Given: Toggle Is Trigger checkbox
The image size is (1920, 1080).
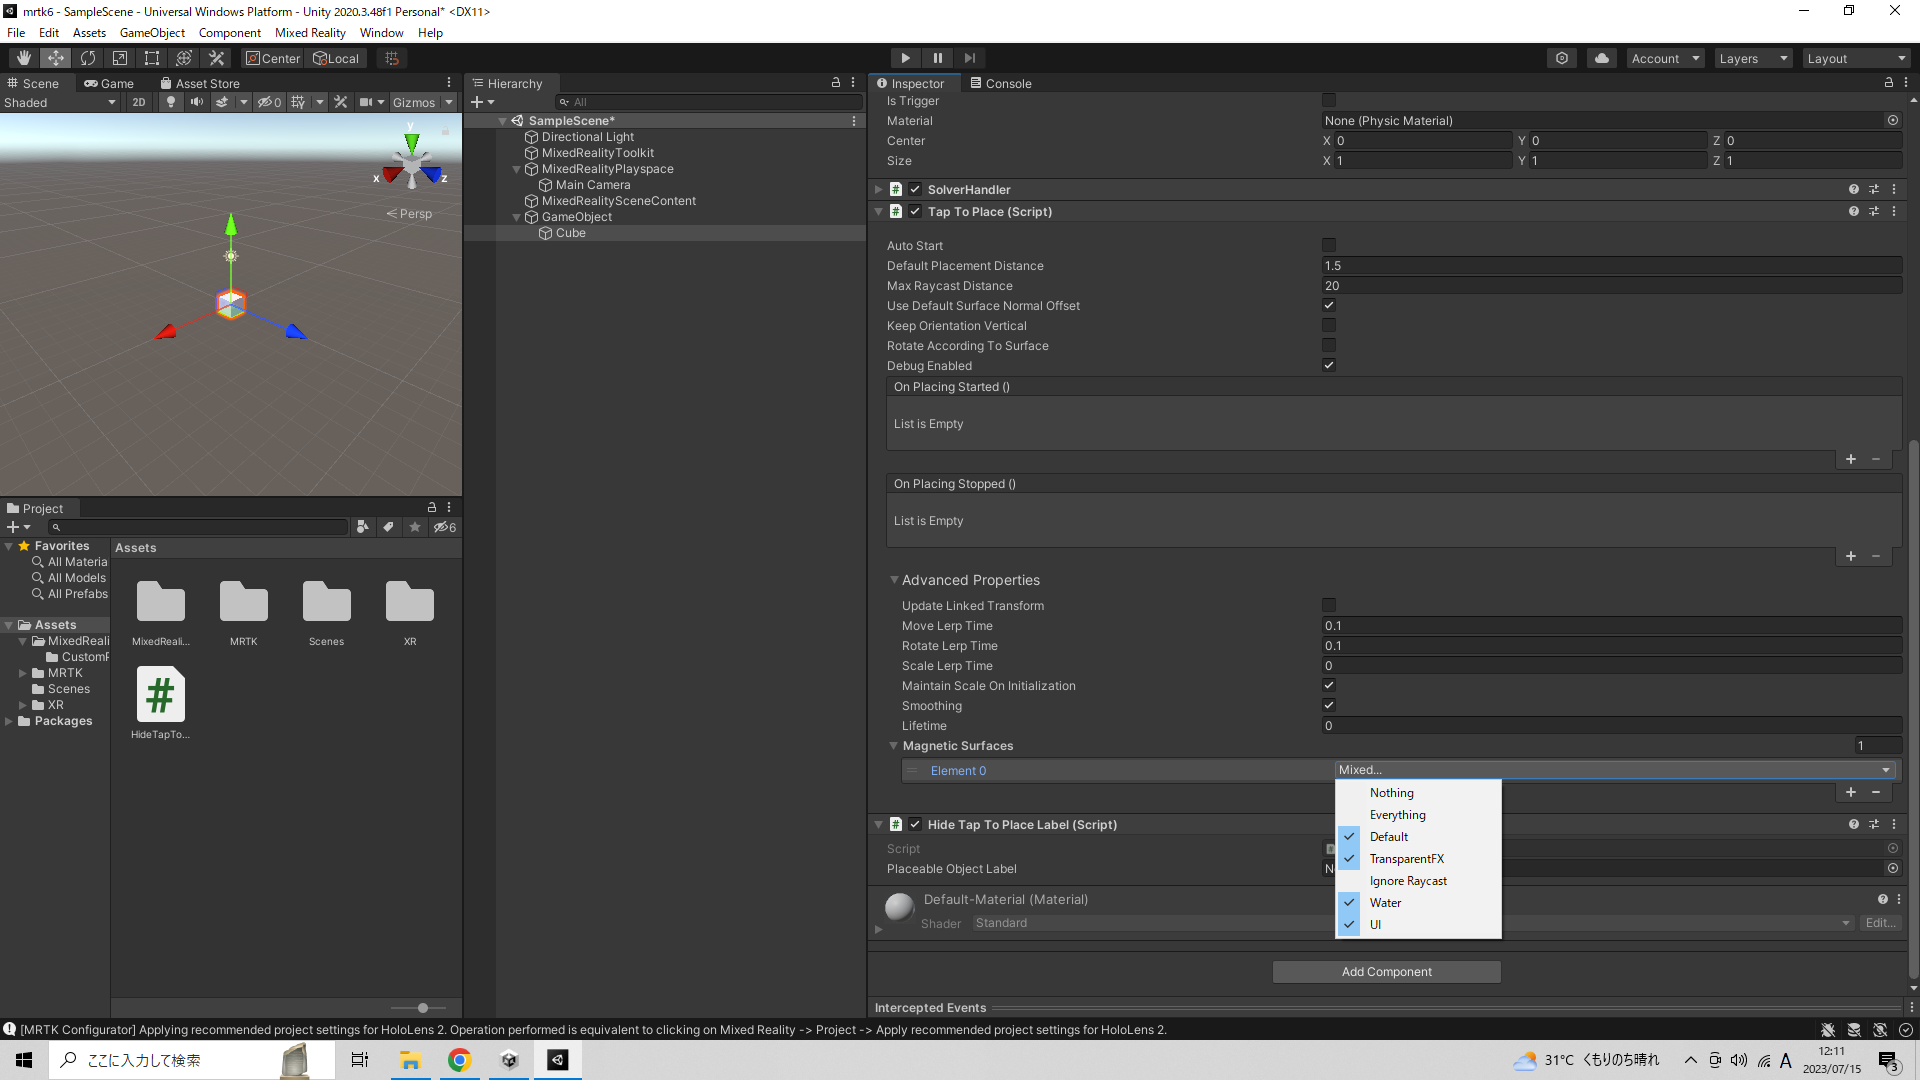Looking at the screenshot, I should pyautogui.click(x=1329, y=100).
